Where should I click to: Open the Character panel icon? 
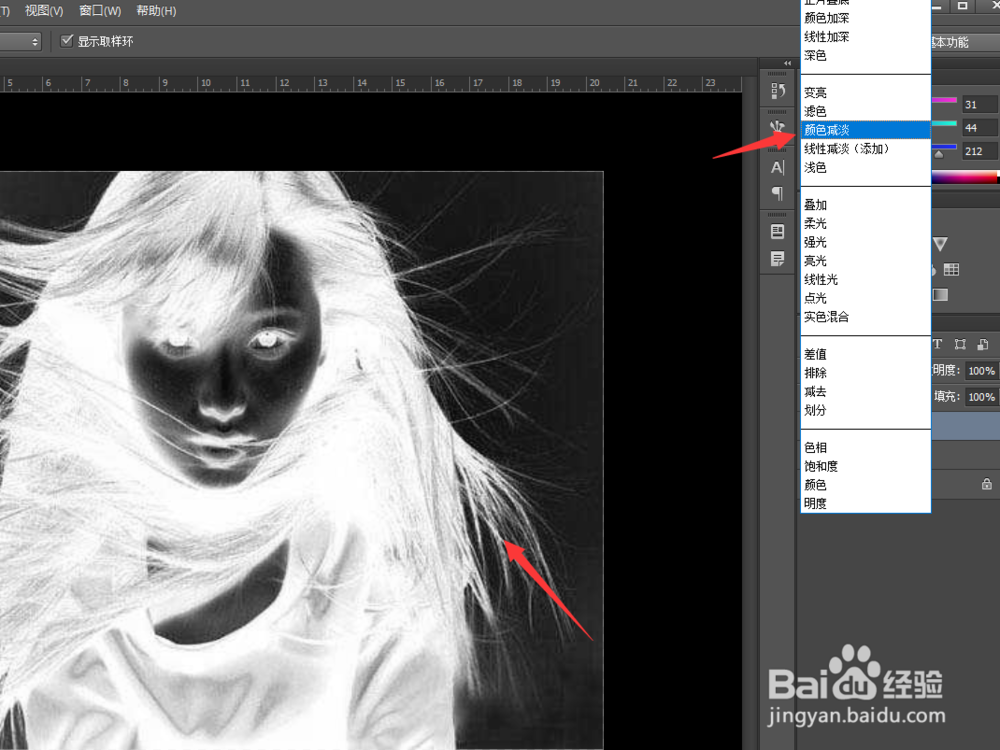point(777,167)
